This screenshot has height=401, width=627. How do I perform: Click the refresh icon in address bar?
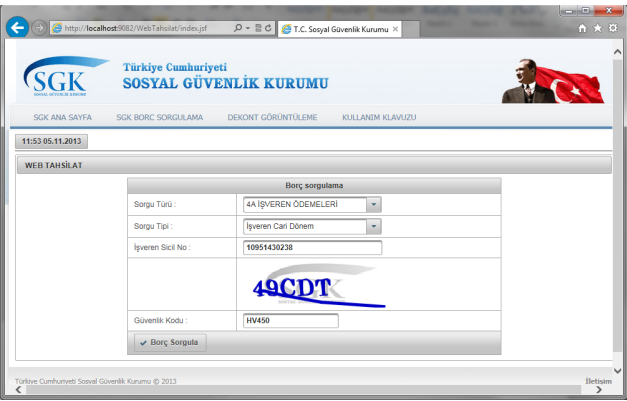point(268,28)
